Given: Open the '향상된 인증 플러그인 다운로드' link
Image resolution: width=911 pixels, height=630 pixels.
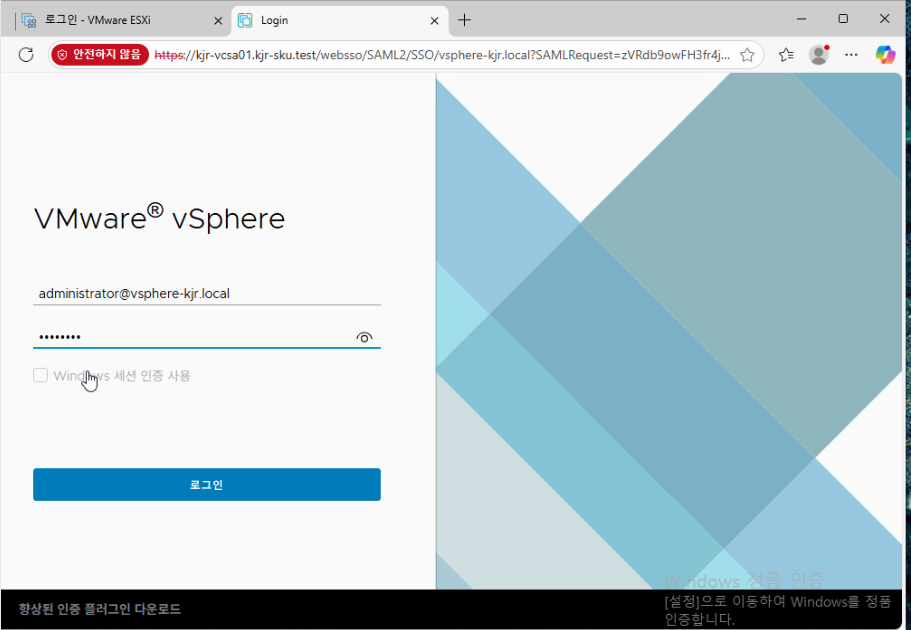Looking at the screenshot, I should click(99, 609).
